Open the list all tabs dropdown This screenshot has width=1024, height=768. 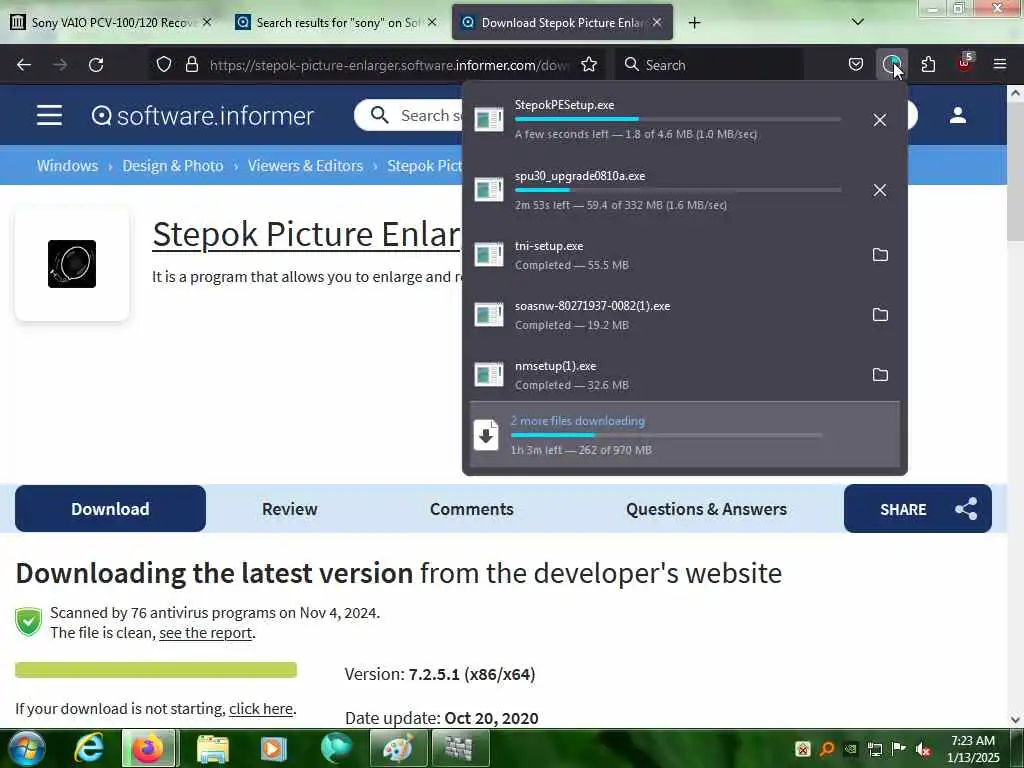tap(857, 22)
